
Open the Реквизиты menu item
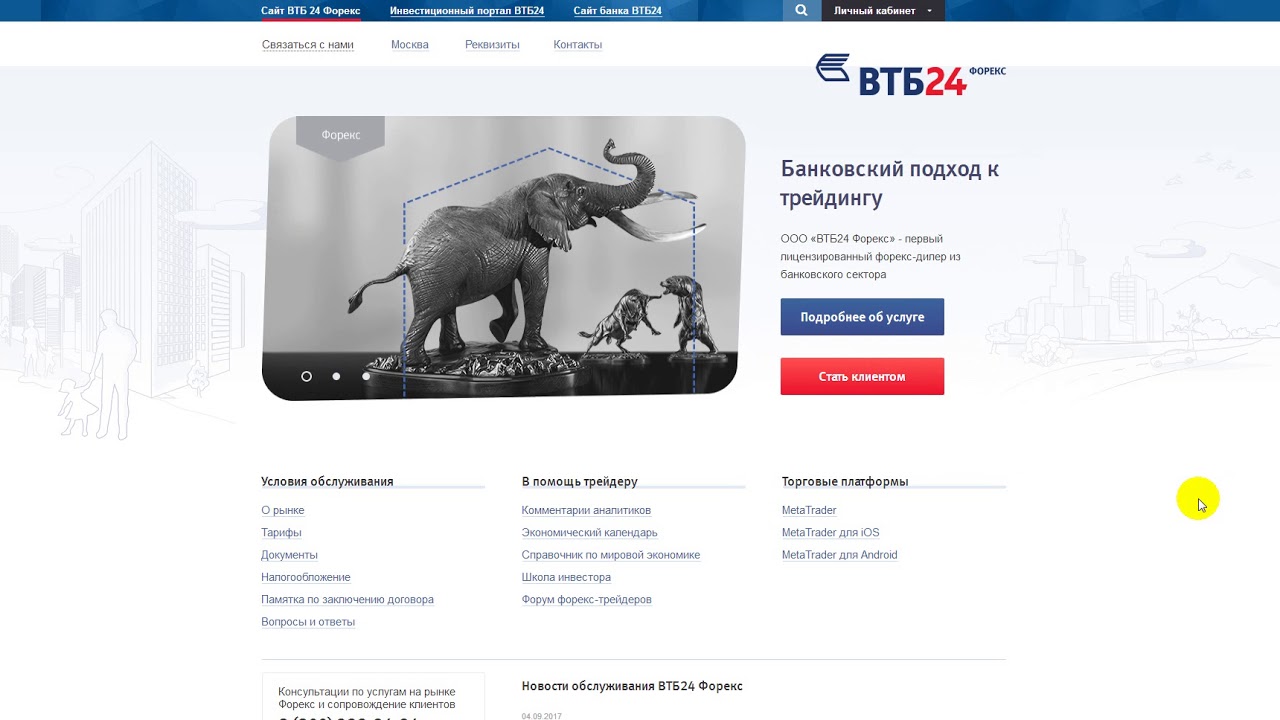click(x=492, y=45)
